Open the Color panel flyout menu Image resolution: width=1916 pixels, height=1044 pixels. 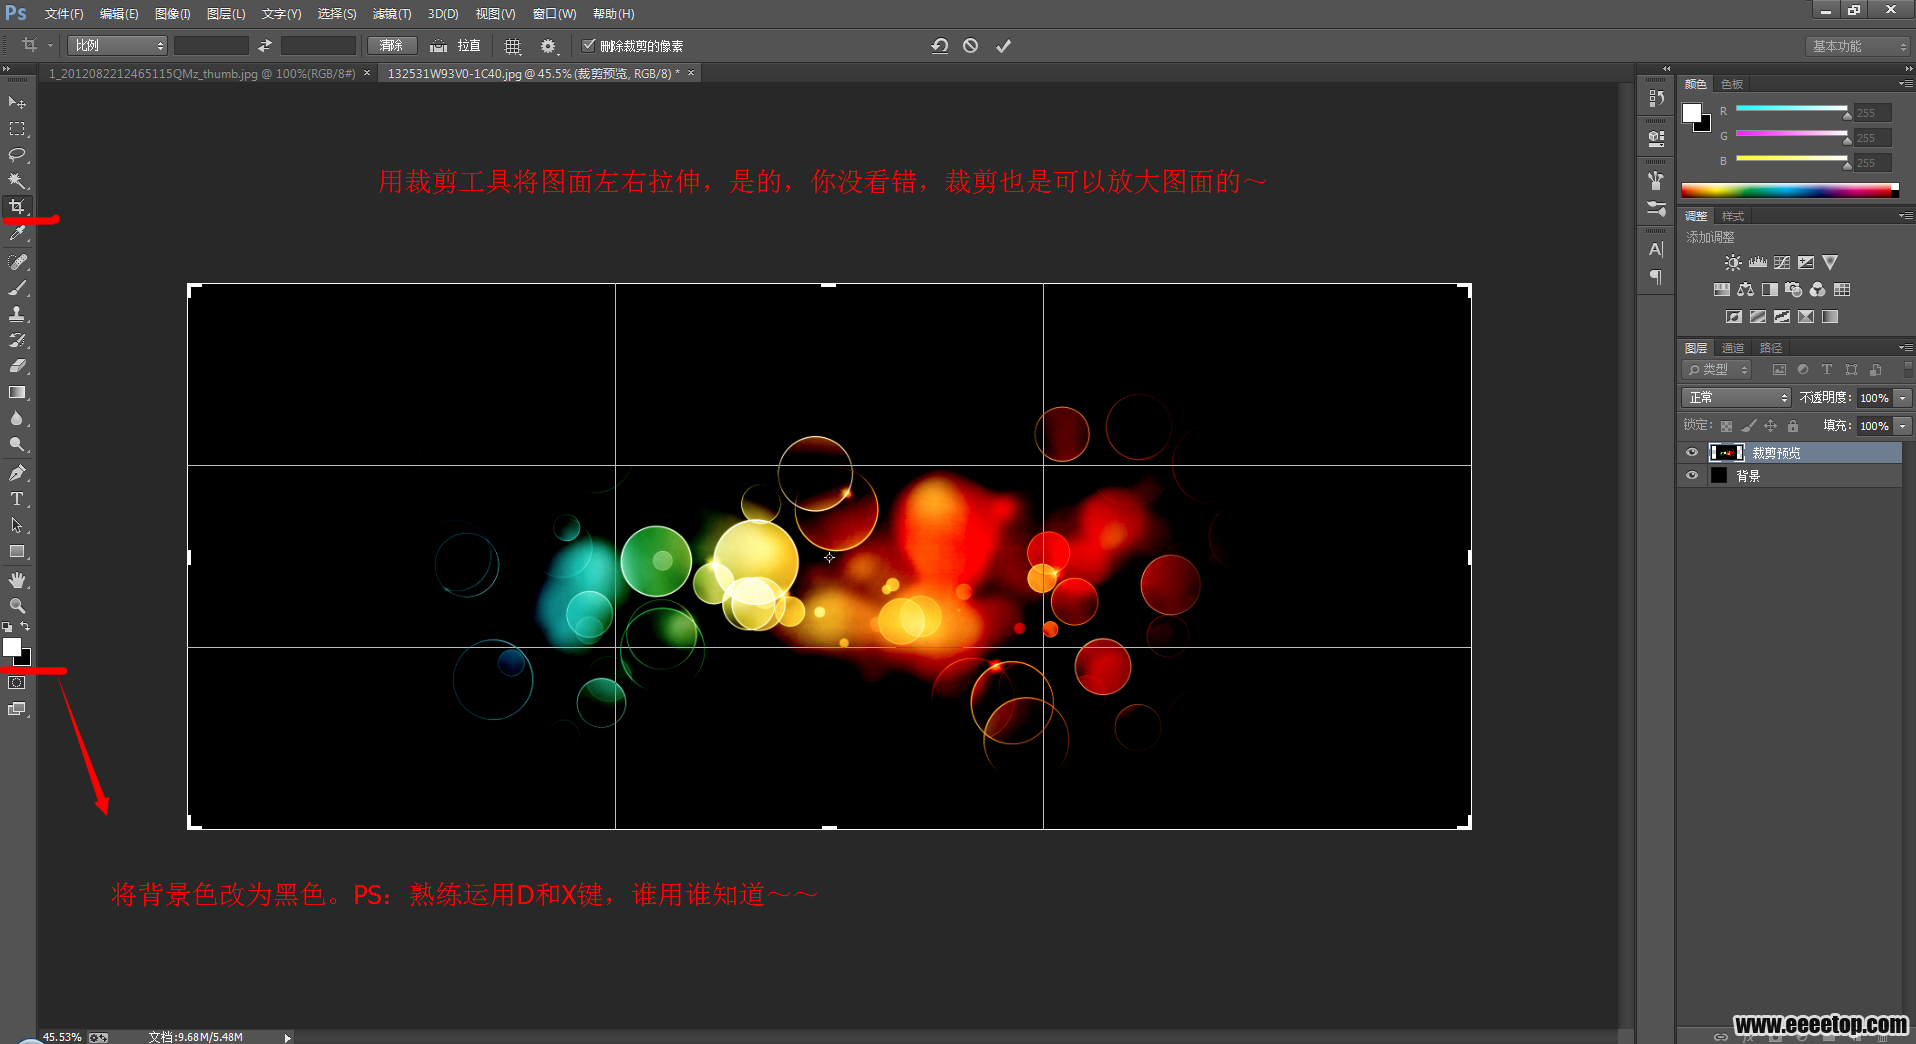pyautogui.click(x=1906, y=84)
